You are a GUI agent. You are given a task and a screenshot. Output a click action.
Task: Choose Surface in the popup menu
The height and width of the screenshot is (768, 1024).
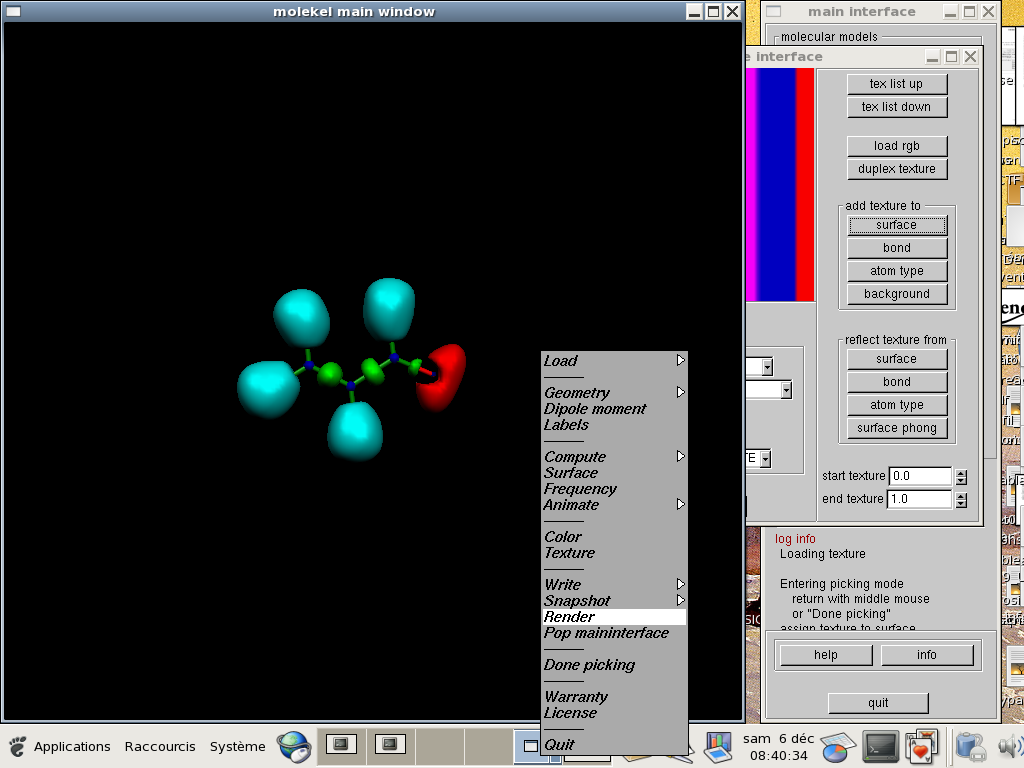click(614, 473)
